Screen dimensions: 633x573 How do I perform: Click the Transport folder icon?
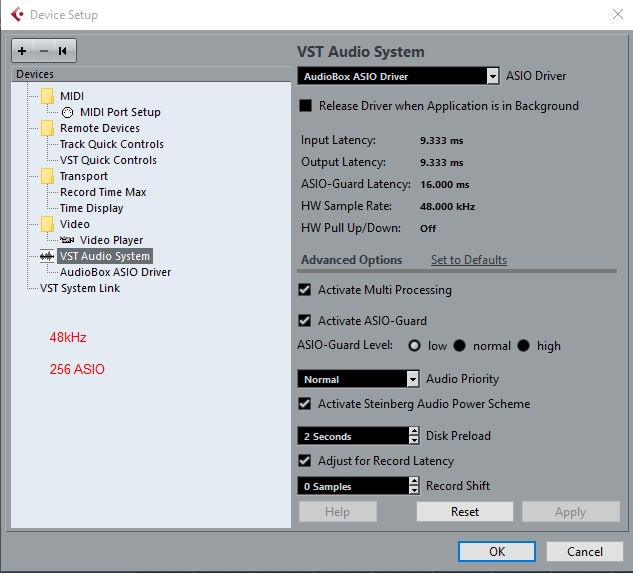pyautogui.click(x=47, y=176)
